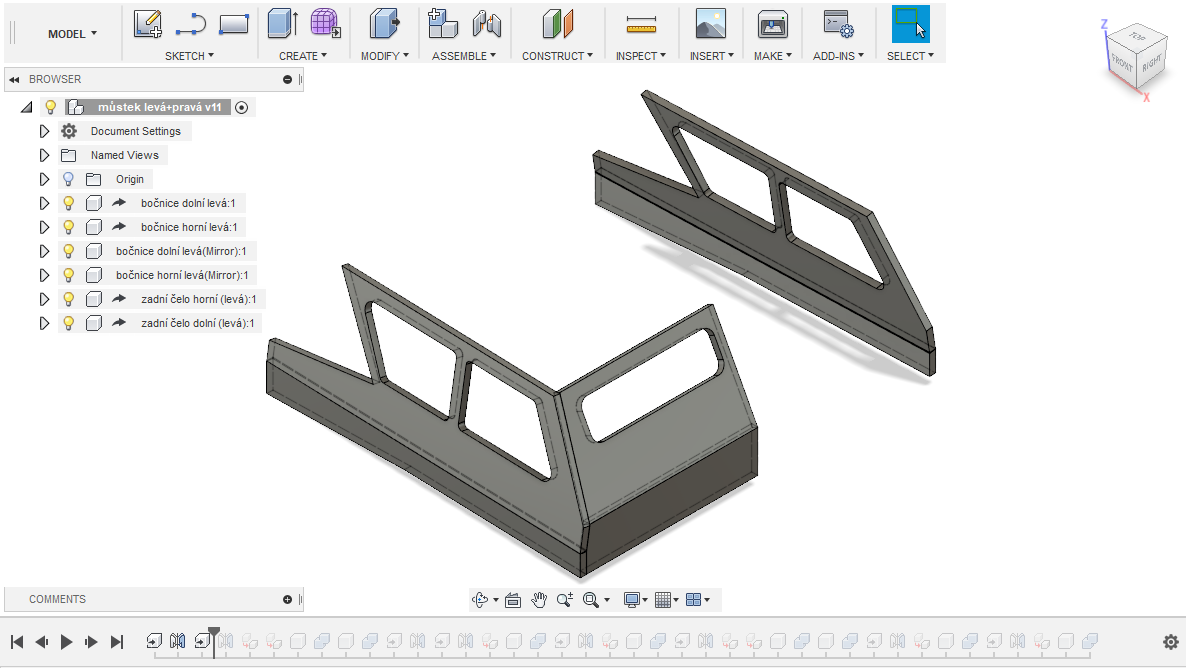Click the 3D Print icon in Make
1186x668 pixels.
[773, 24]
